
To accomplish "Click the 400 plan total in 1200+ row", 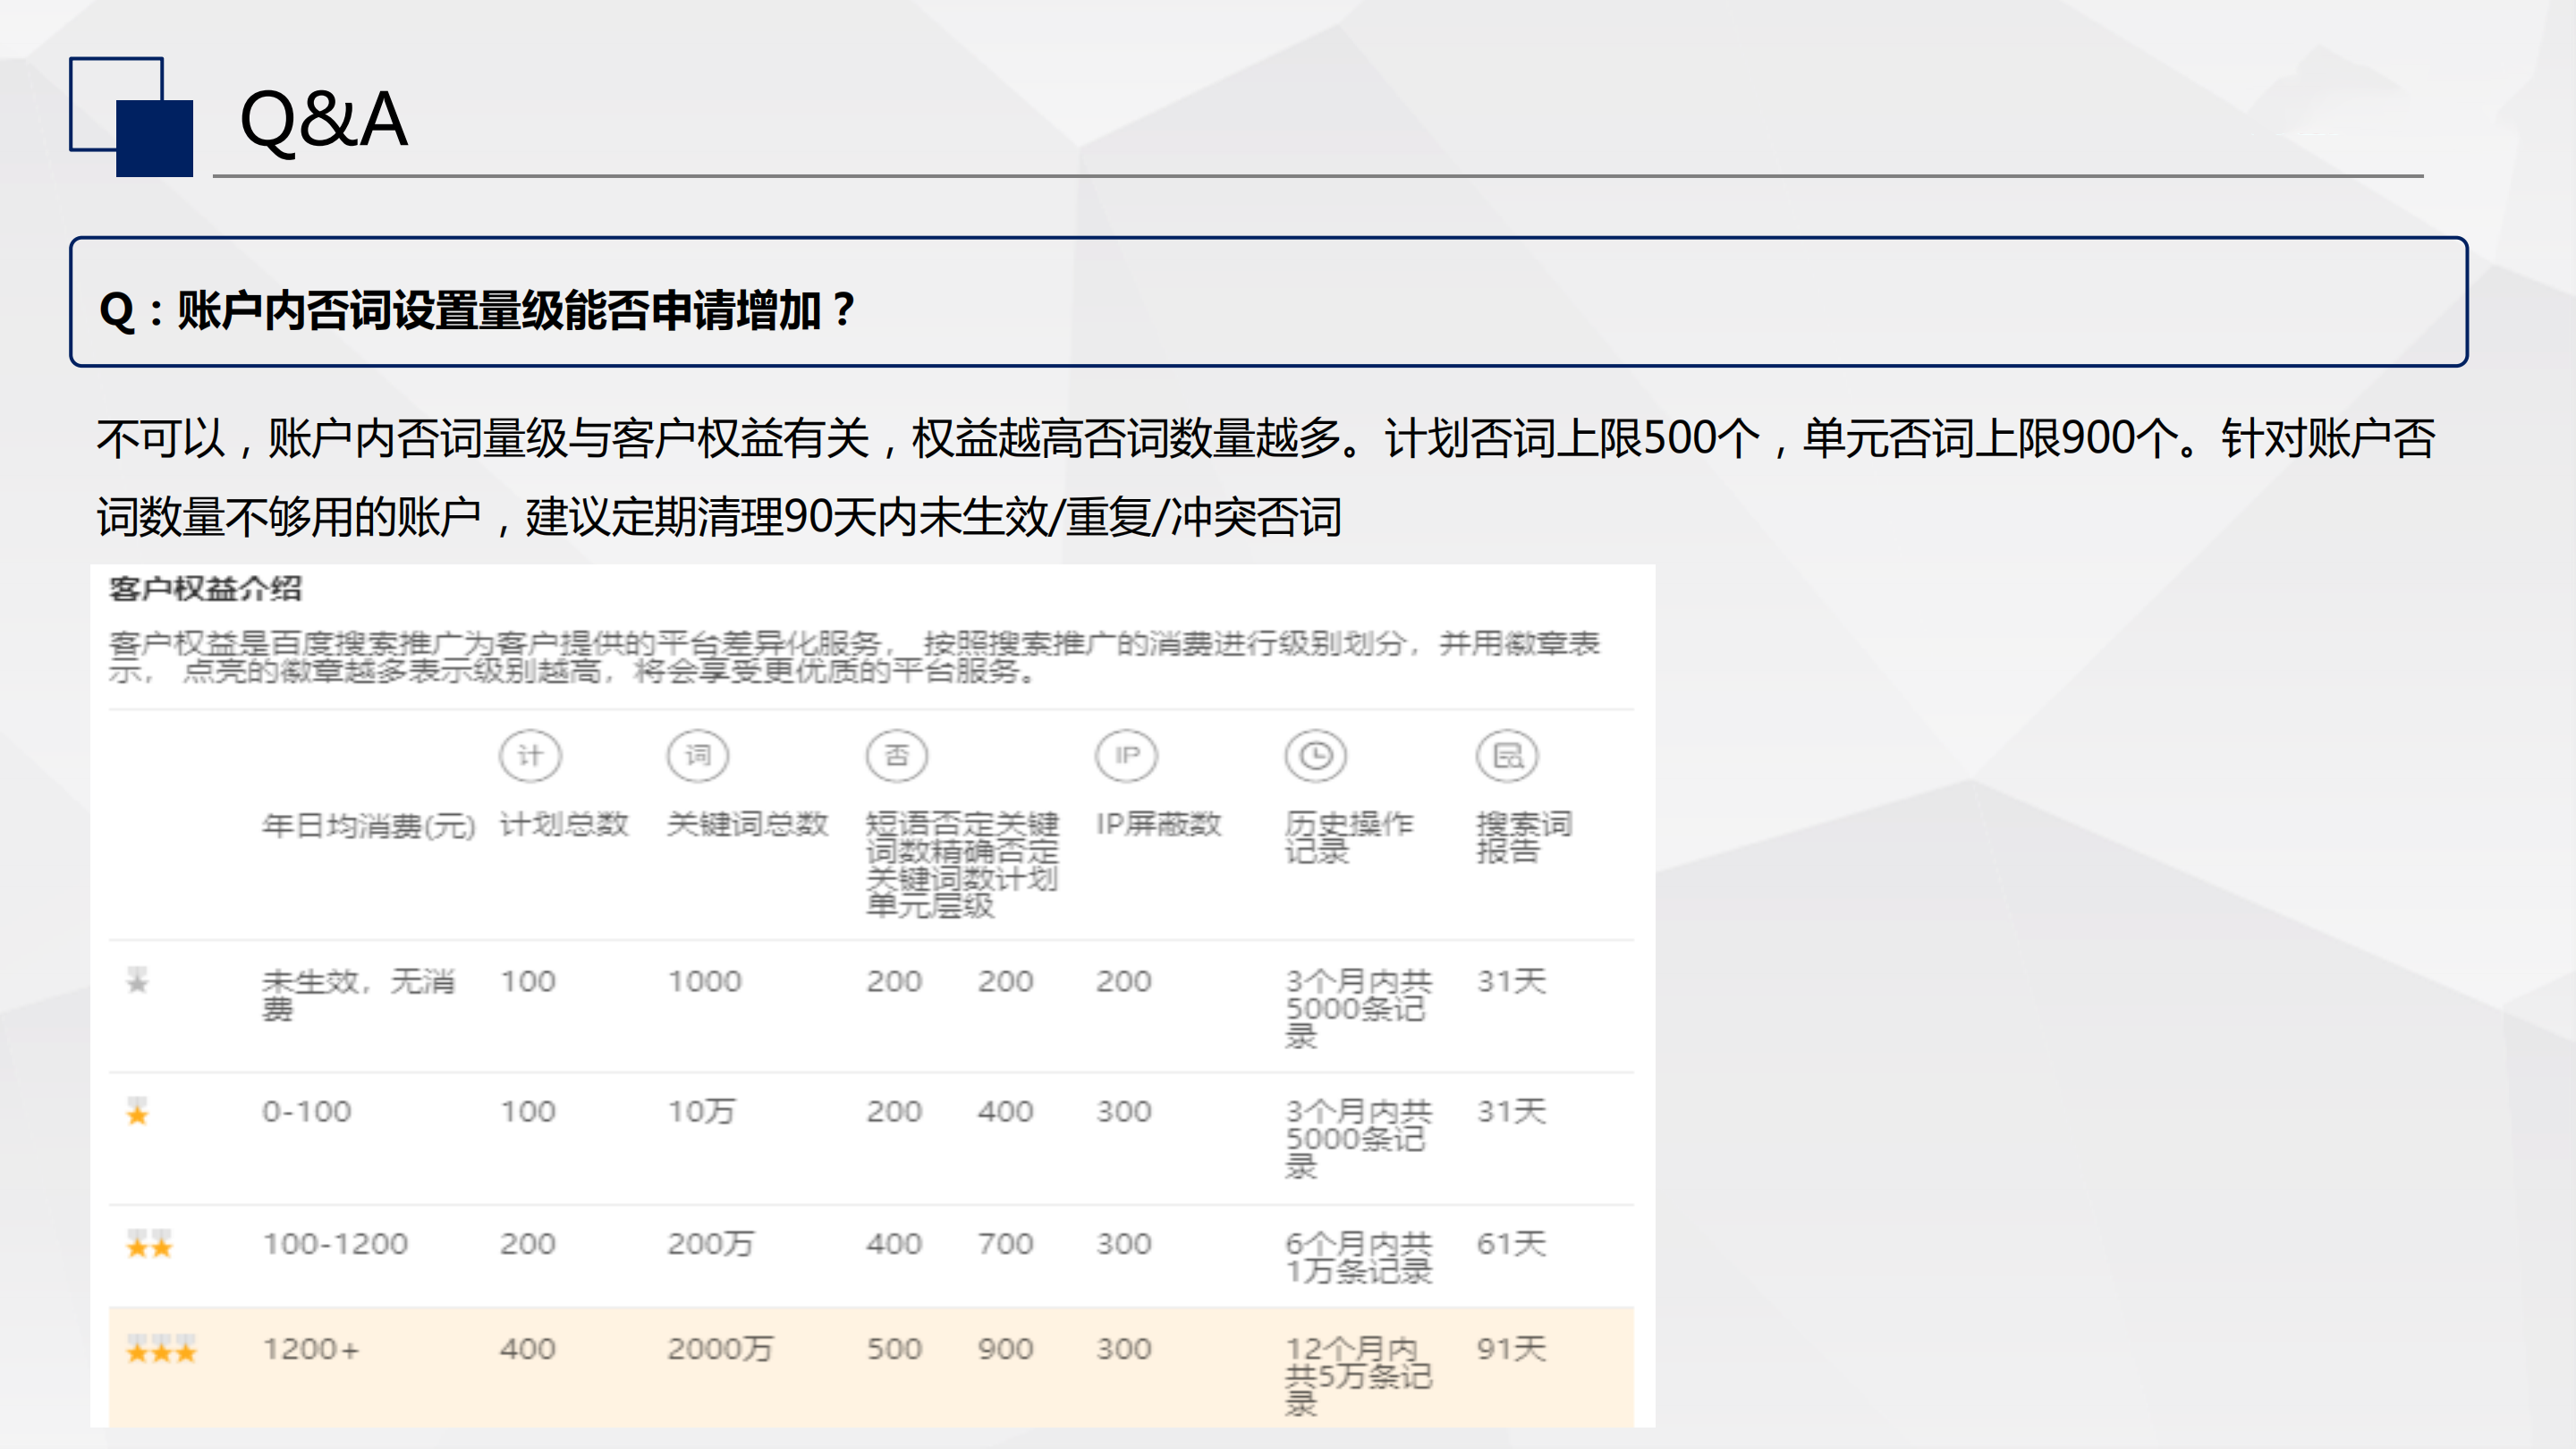I will point(528,1349).
